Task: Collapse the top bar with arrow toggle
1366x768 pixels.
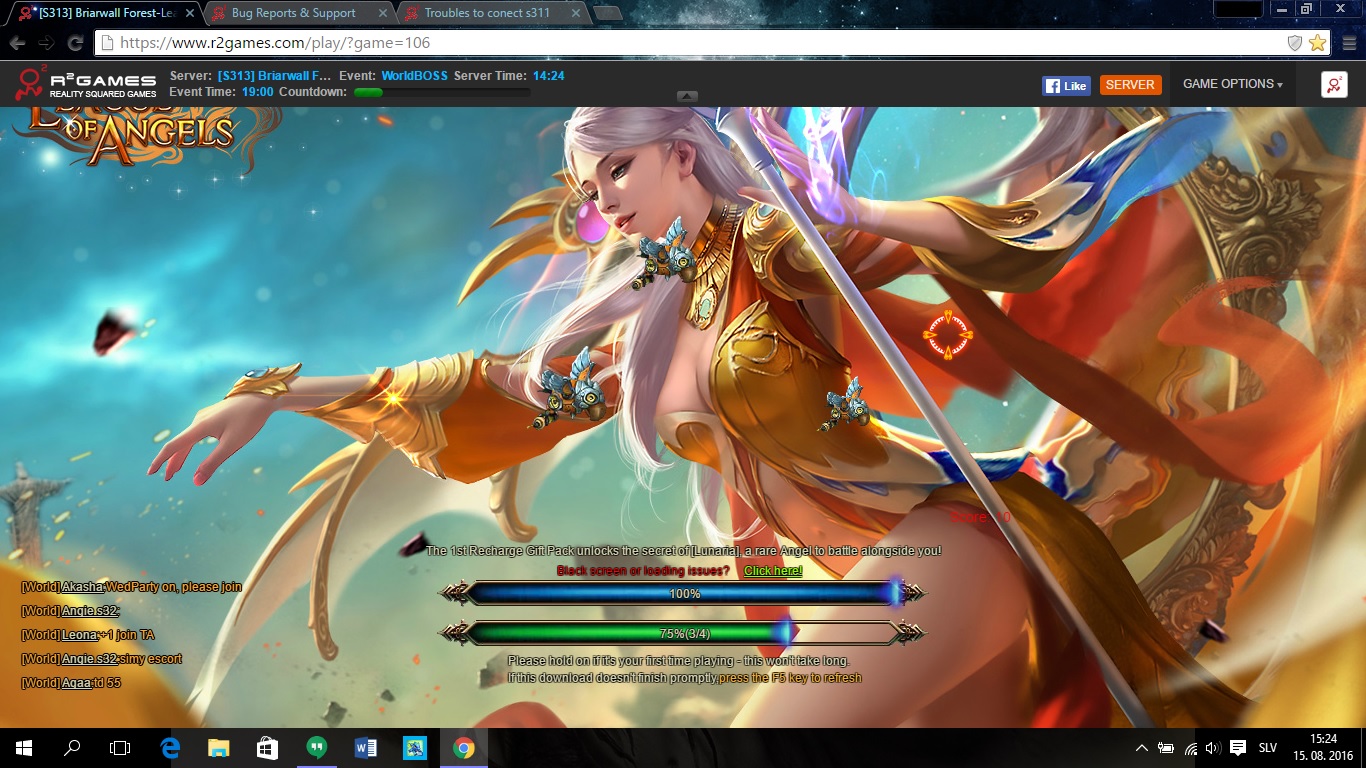Action: tap(687, 96)
